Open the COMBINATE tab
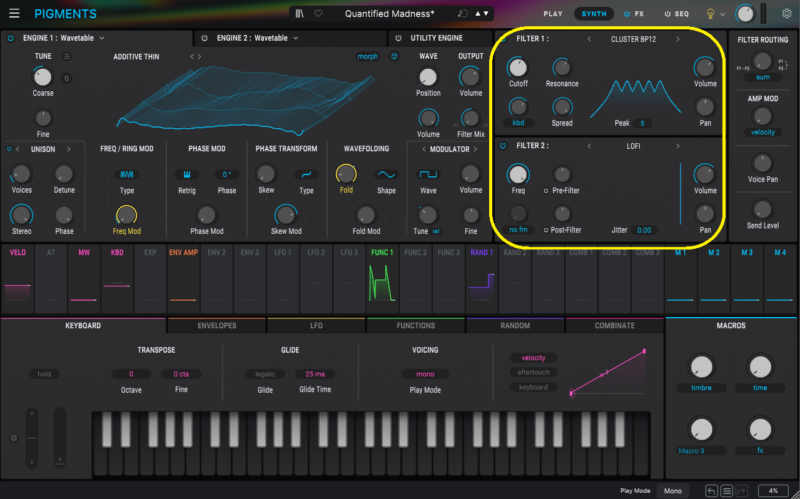Viewport: 800px width, 499px height. [x=615, y=326]
